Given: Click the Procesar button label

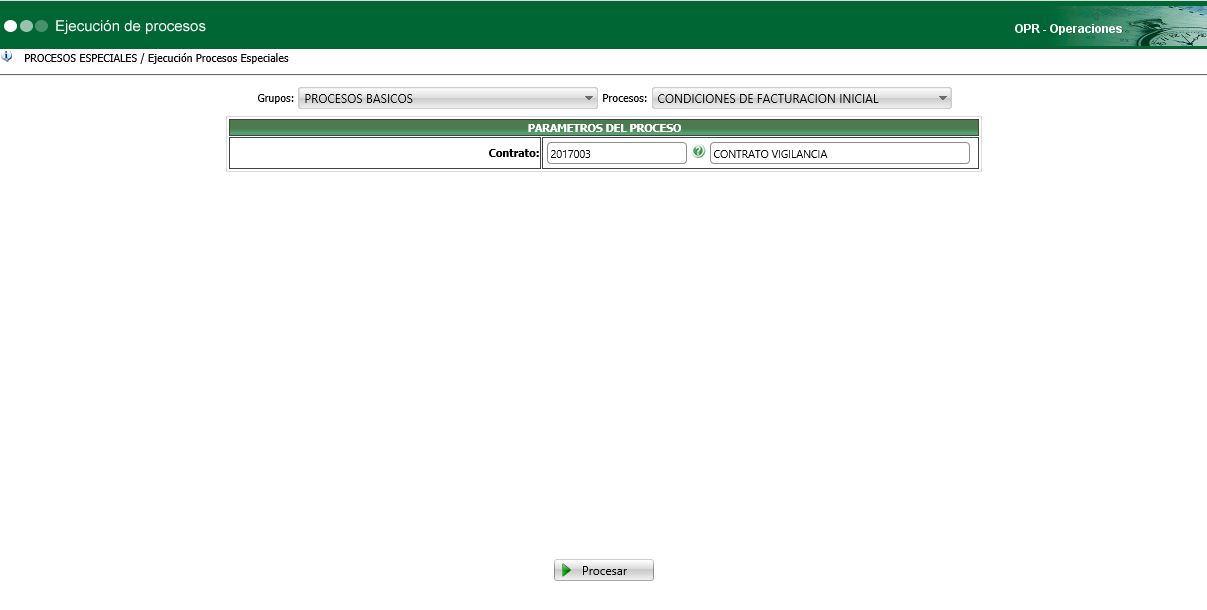Looking at the screenshot, I should (x=604, y=571).
